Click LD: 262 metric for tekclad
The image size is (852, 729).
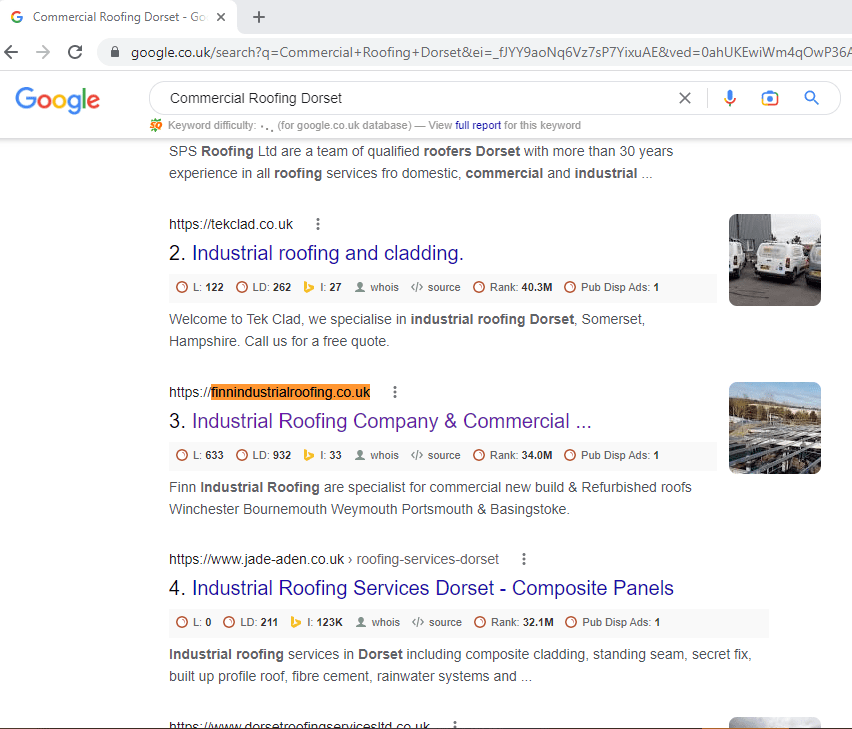tap(264, 287)
